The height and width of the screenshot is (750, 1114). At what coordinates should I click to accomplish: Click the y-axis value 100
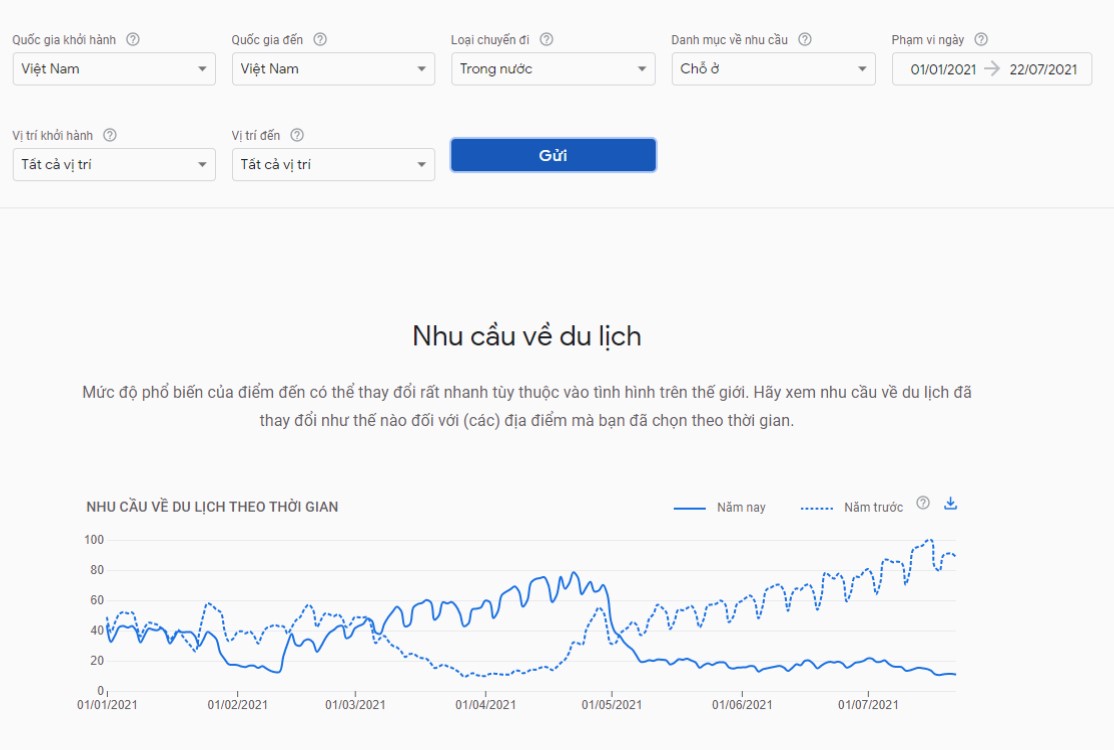point(94,540)
